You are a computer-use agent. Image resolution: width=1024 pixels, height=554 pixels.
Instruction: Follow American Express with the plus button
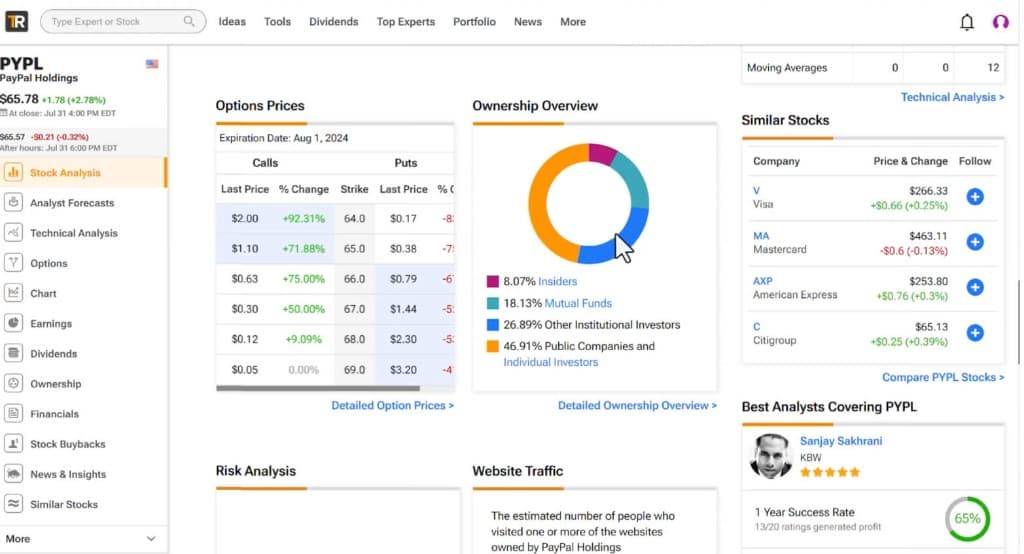click(975, 287)
